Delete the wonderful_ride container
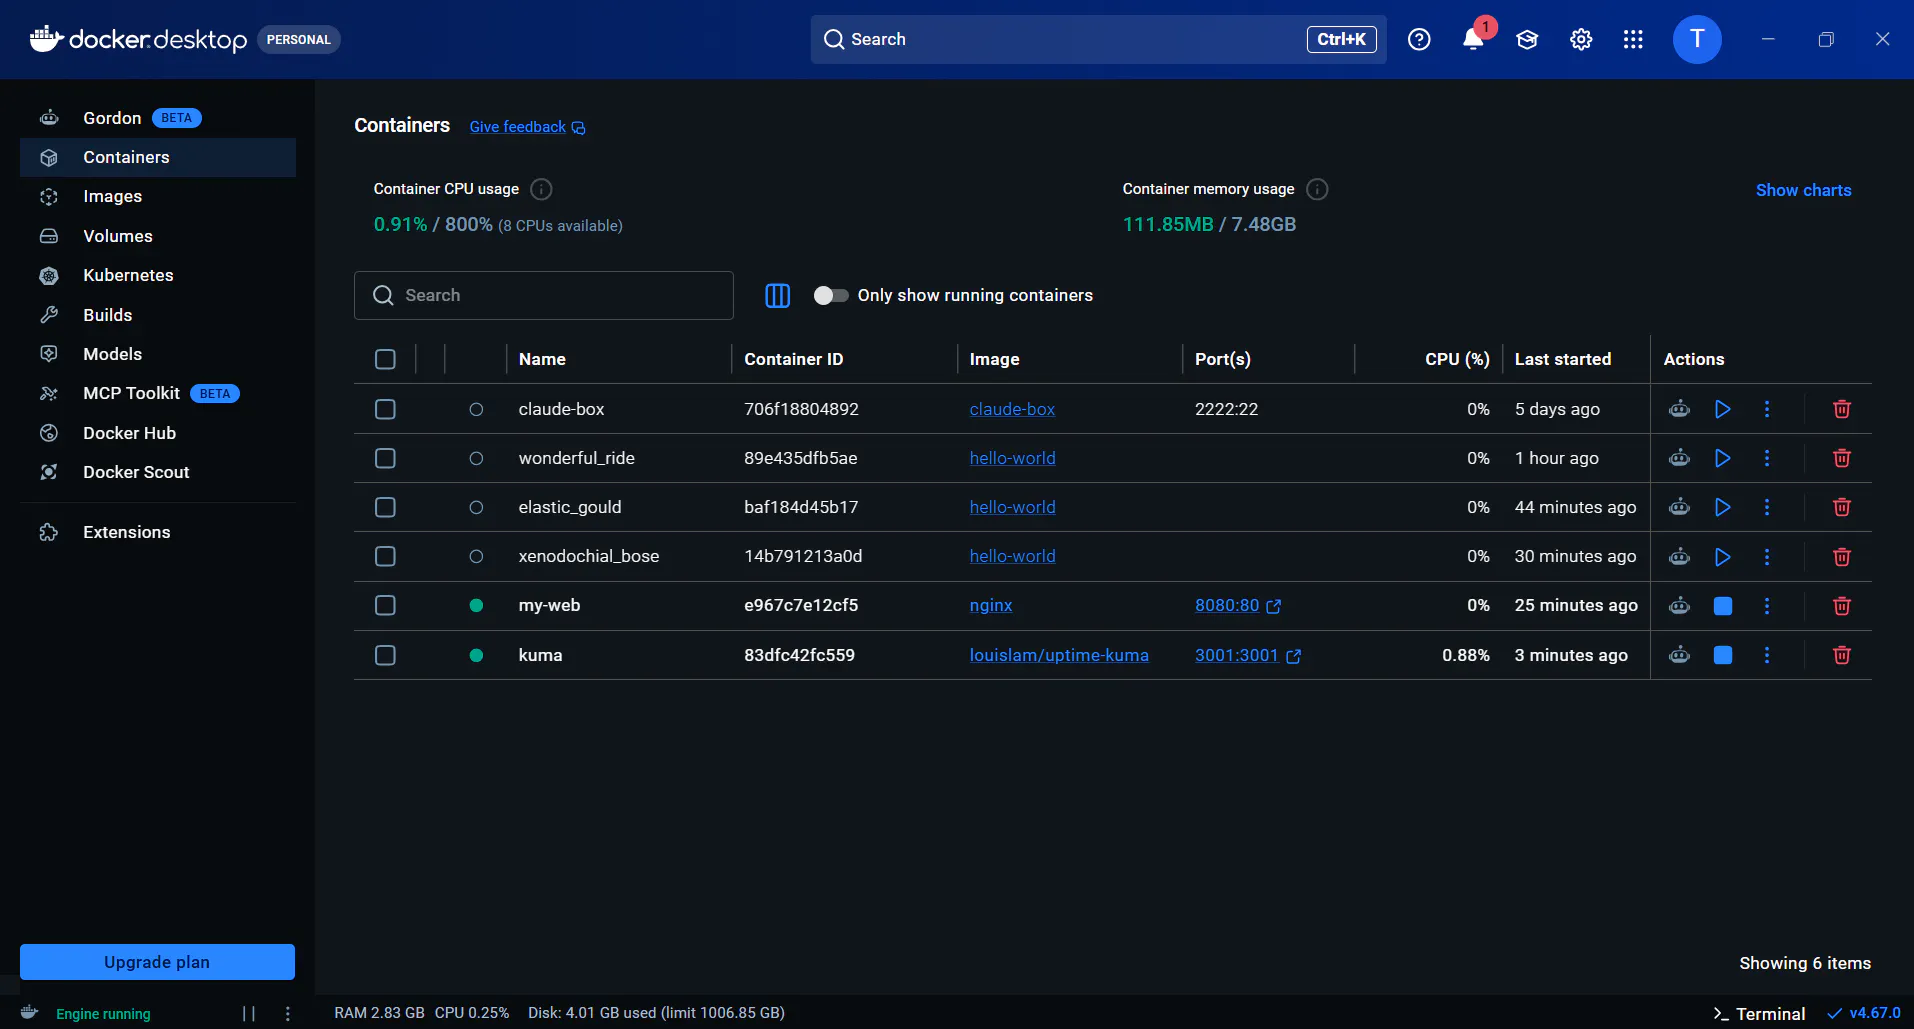 tap(1842, 458)
